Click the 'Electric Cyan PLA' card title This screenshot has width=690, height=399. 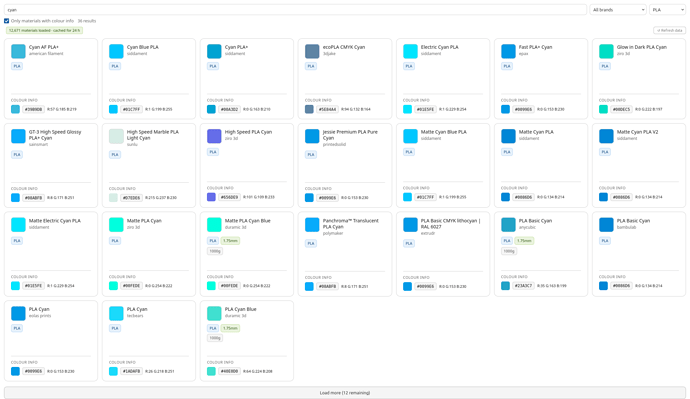439,47
